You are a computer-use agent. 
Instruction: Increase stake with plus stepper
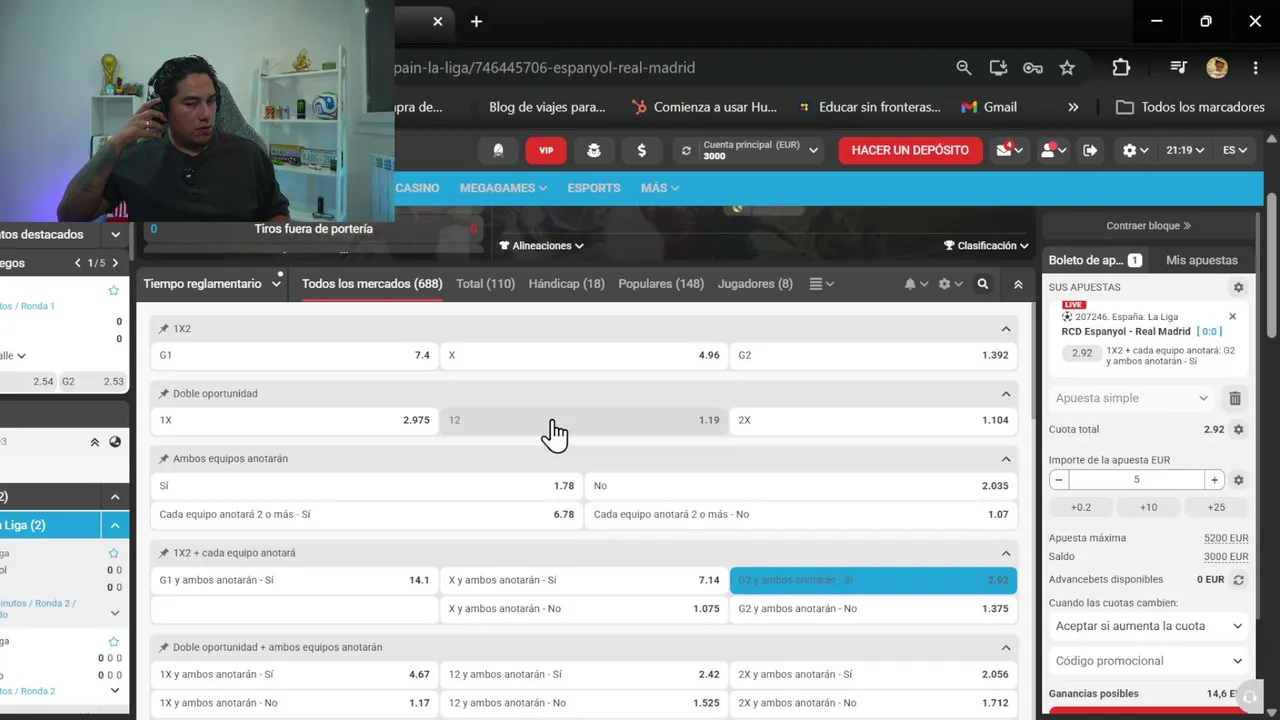click(x=1214, y=480)
